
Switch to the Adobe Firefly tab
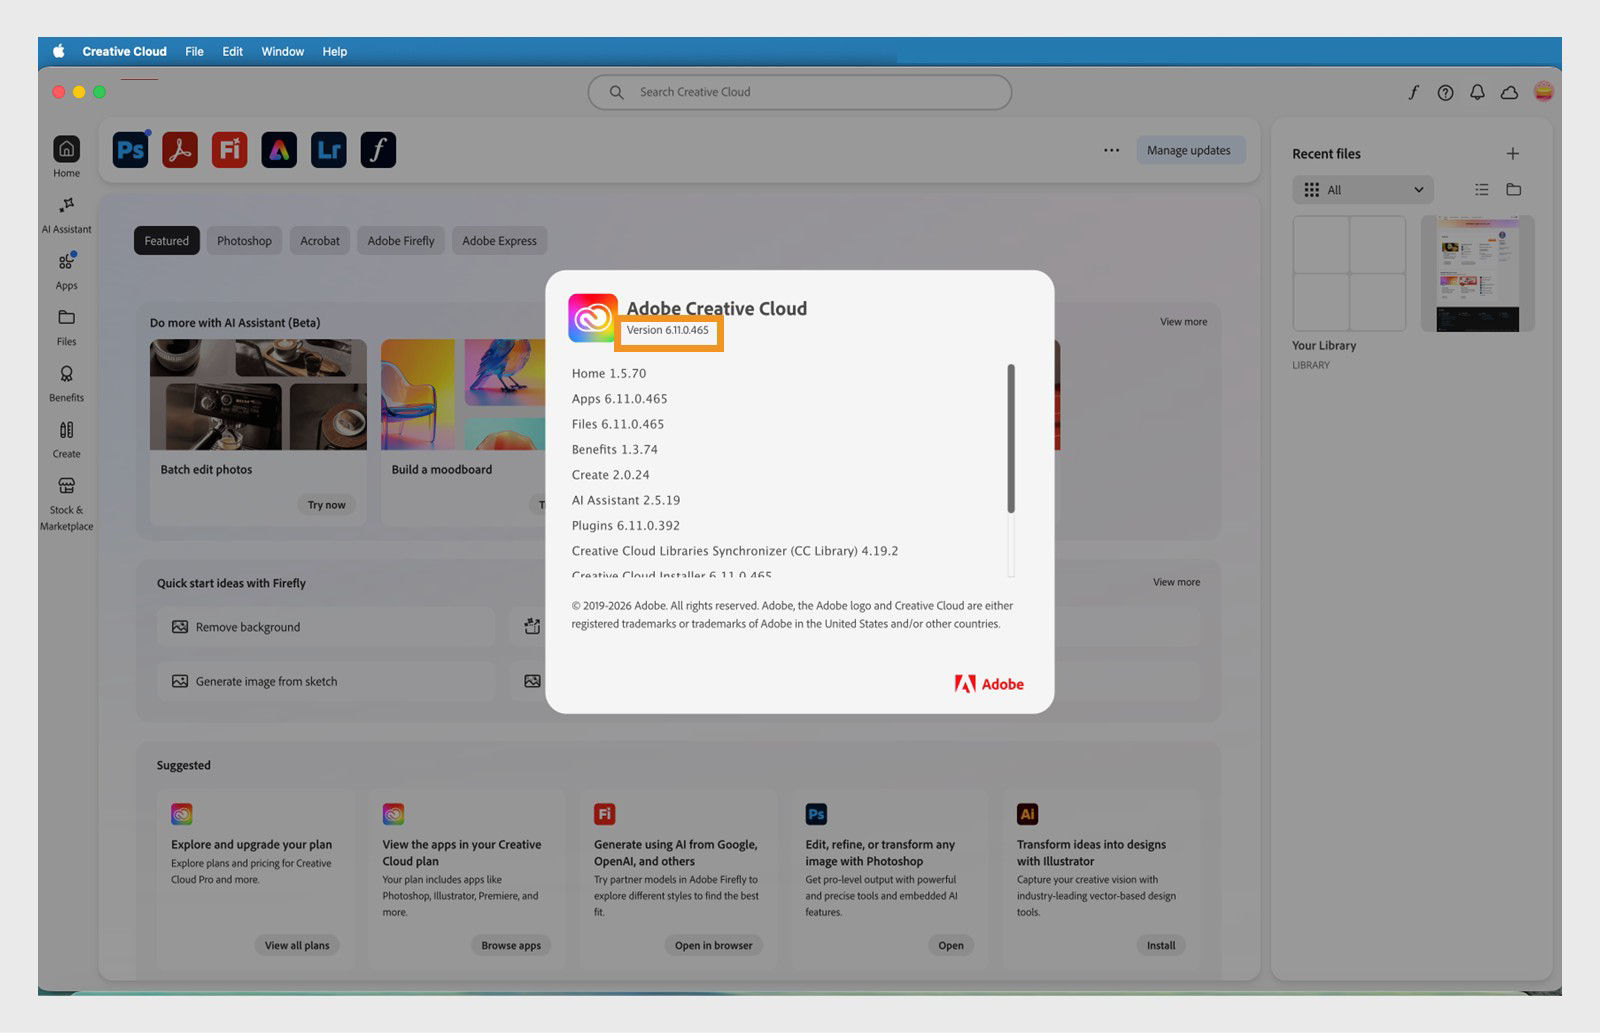coord(401,241)
